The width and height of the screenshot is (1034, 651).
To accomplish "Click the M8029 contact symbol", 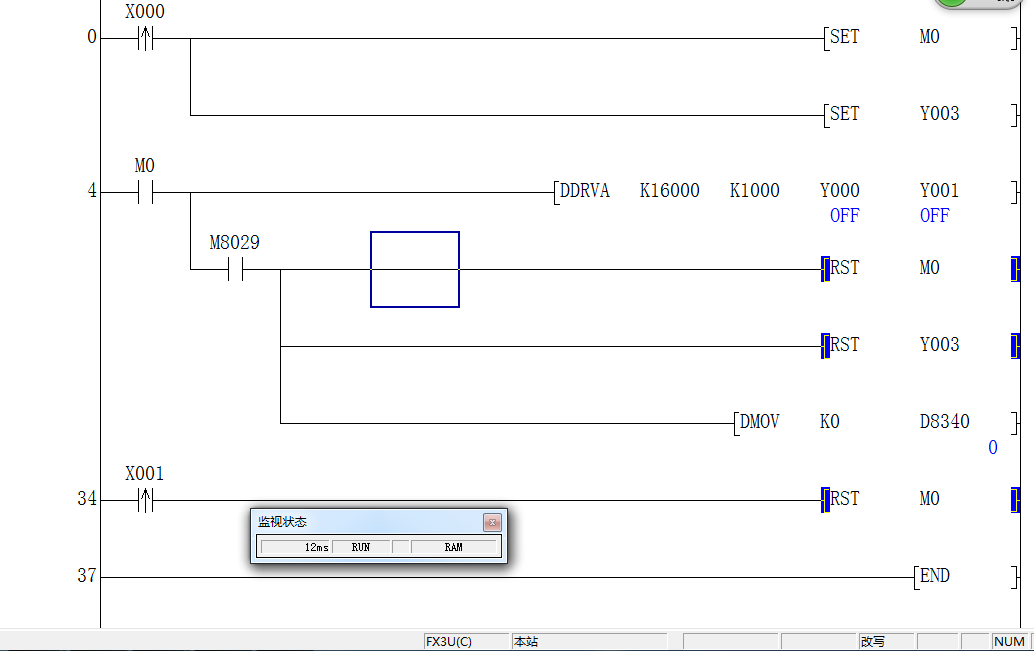I will (235, 270).
